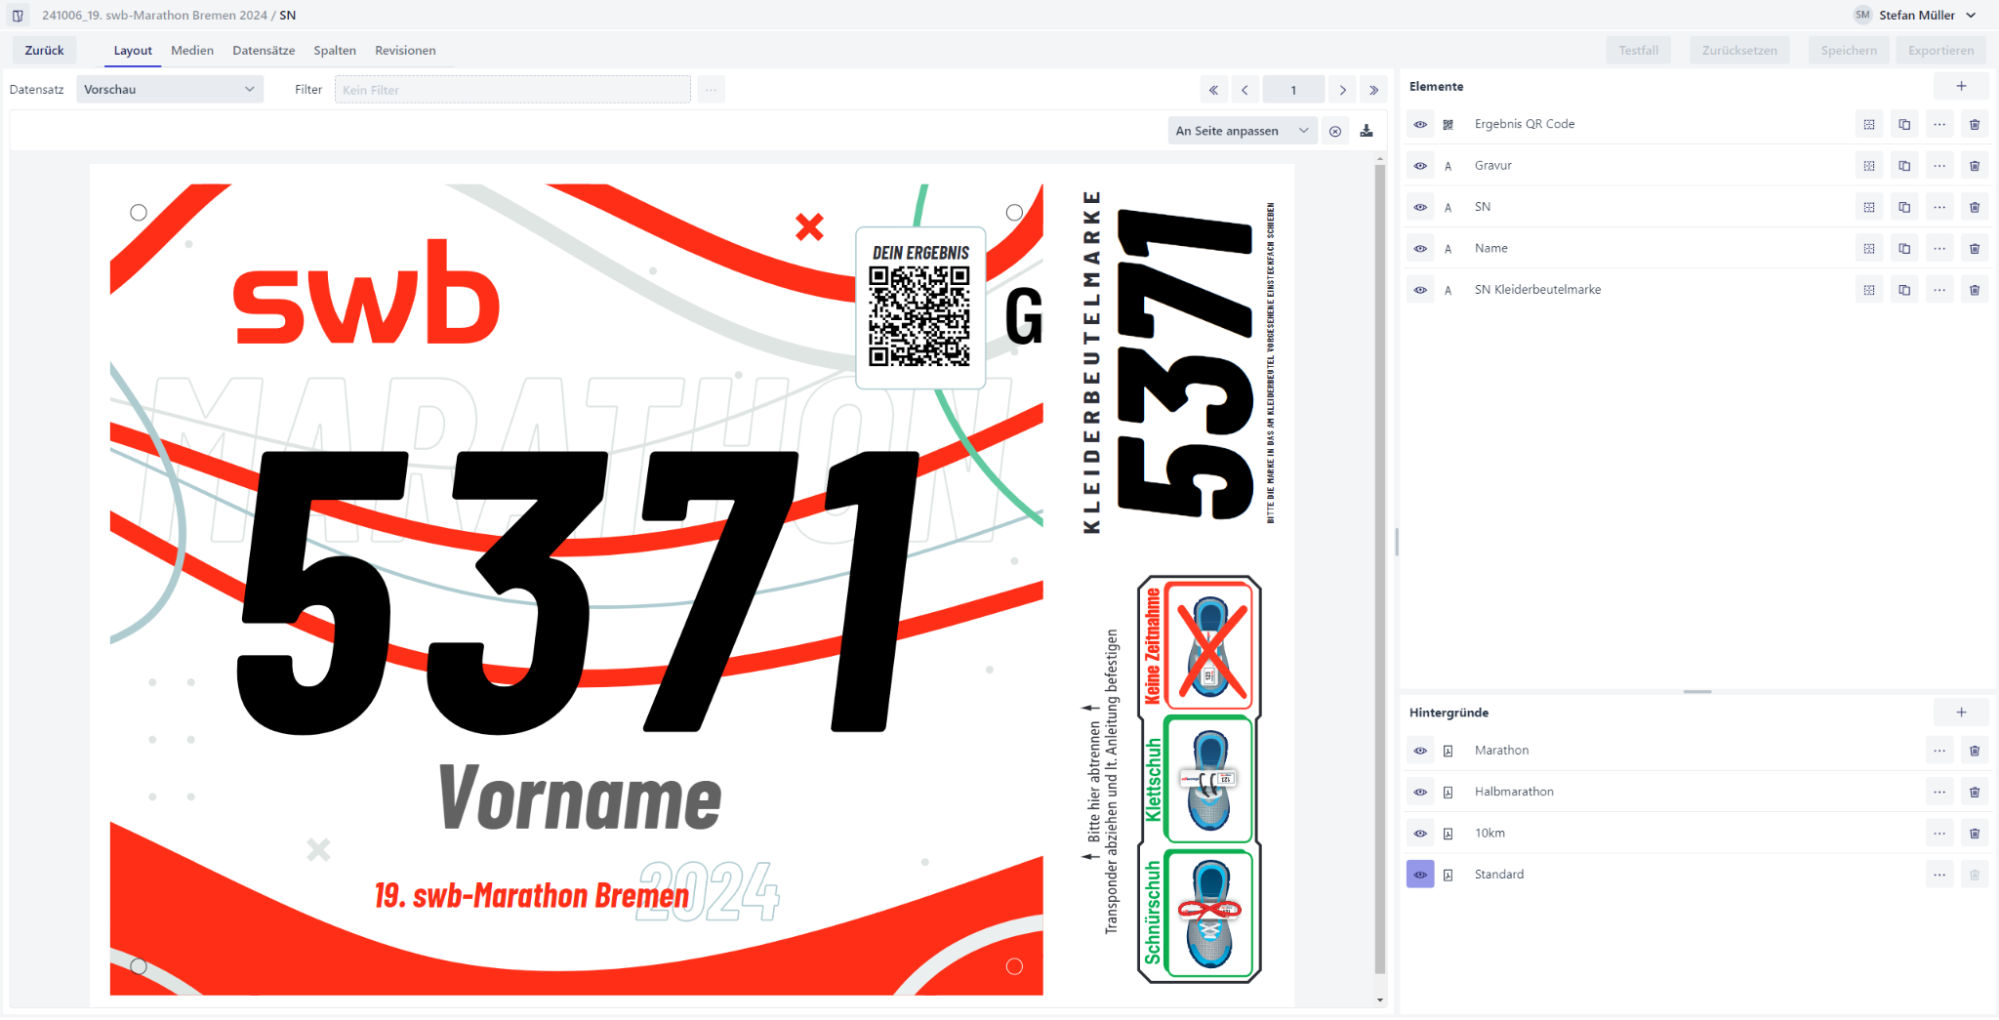Select the Standard background row

(1697, 874)
